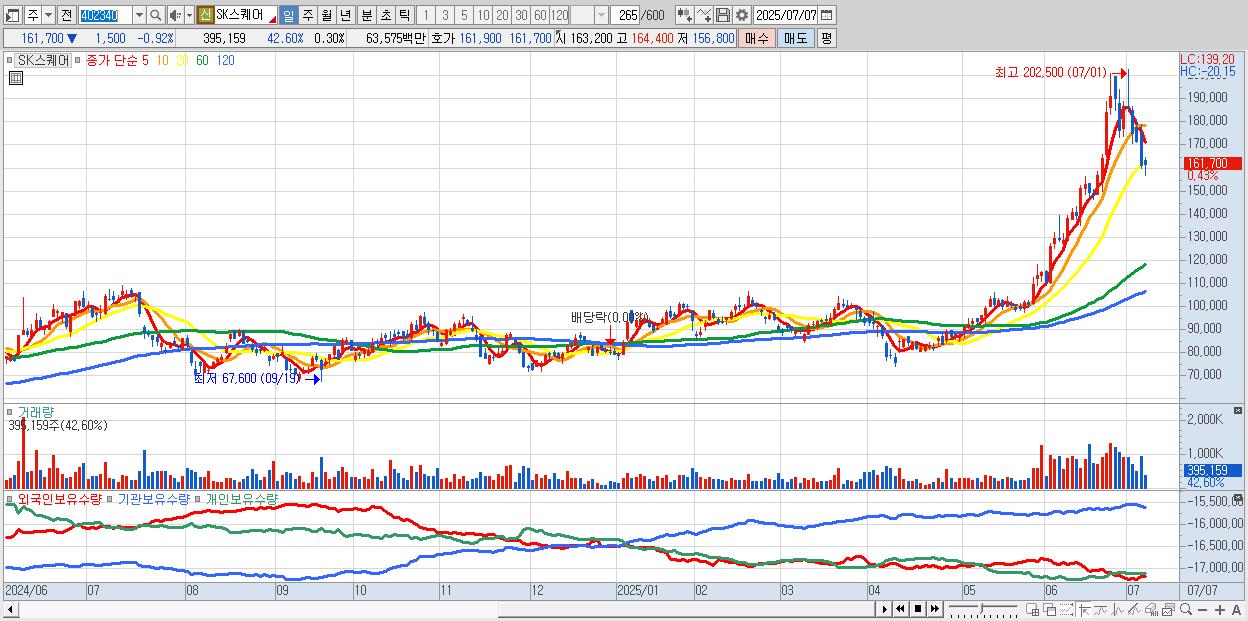Click the crosshair cursor tool icon

[1084, 610]
